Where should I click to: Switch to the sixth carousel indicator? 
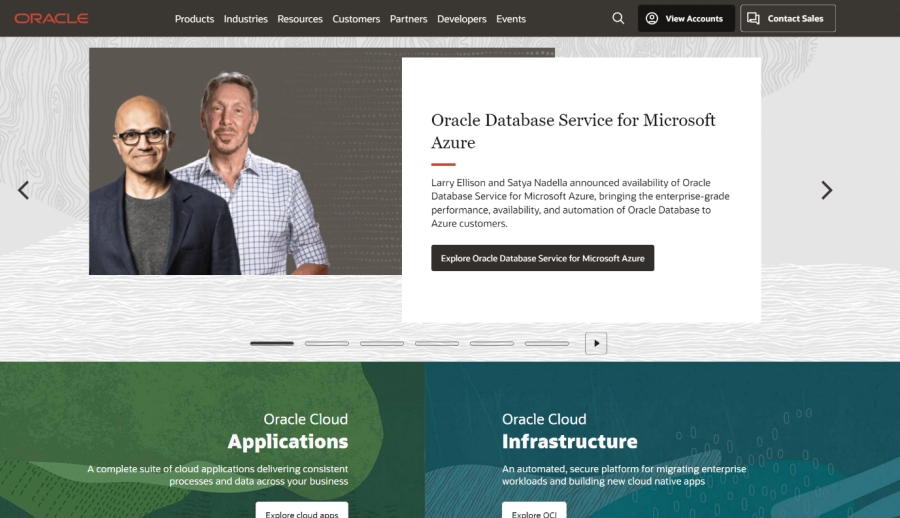tap(547, 343)
